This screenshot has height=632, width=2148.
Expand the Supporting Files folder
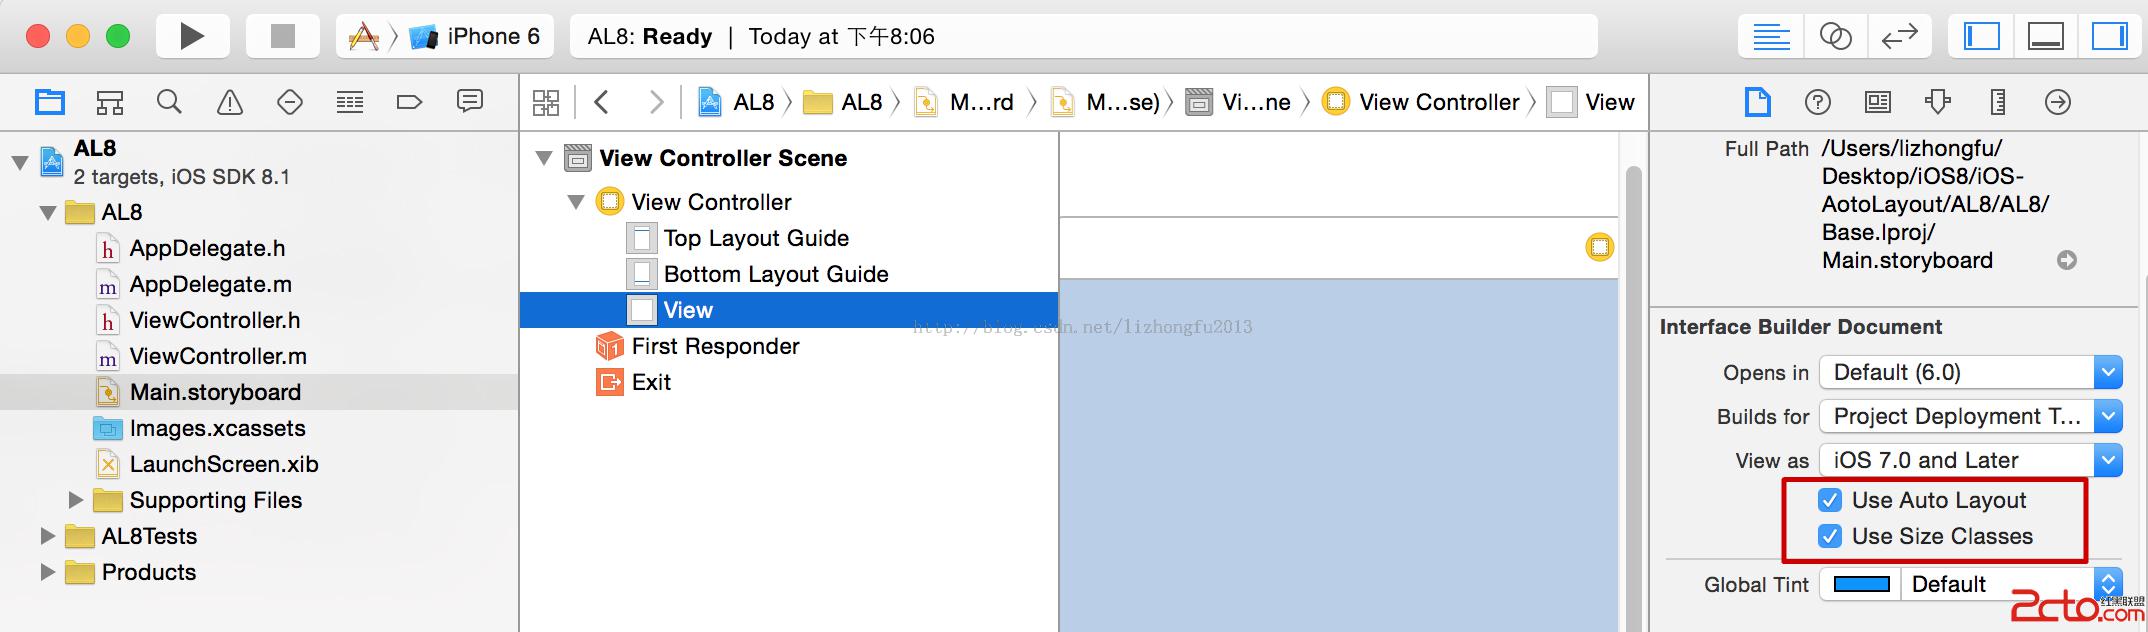[76, 500]
